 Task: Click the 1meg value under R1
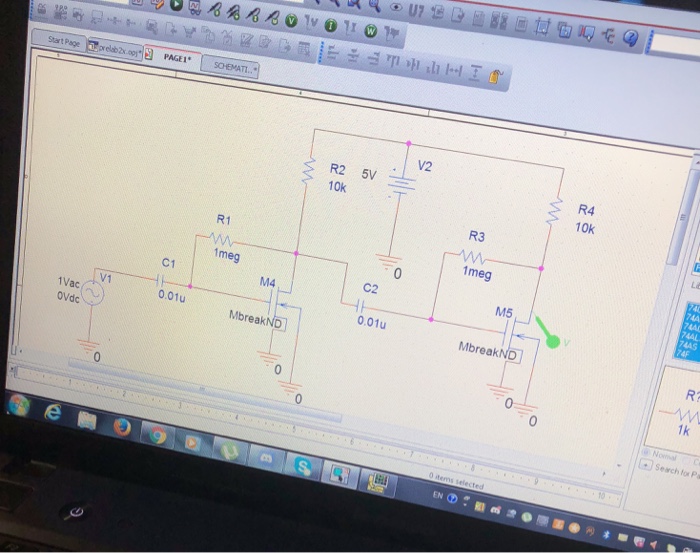click(x=227, y=254)
